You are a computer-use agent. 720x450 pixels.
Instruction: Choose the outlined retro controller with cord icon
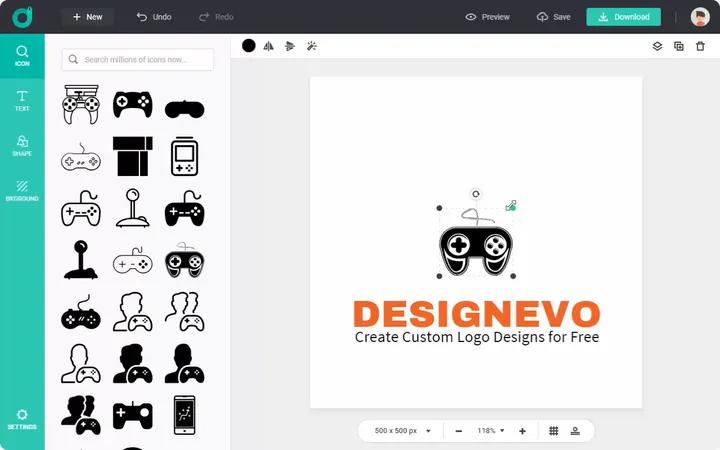81,157
